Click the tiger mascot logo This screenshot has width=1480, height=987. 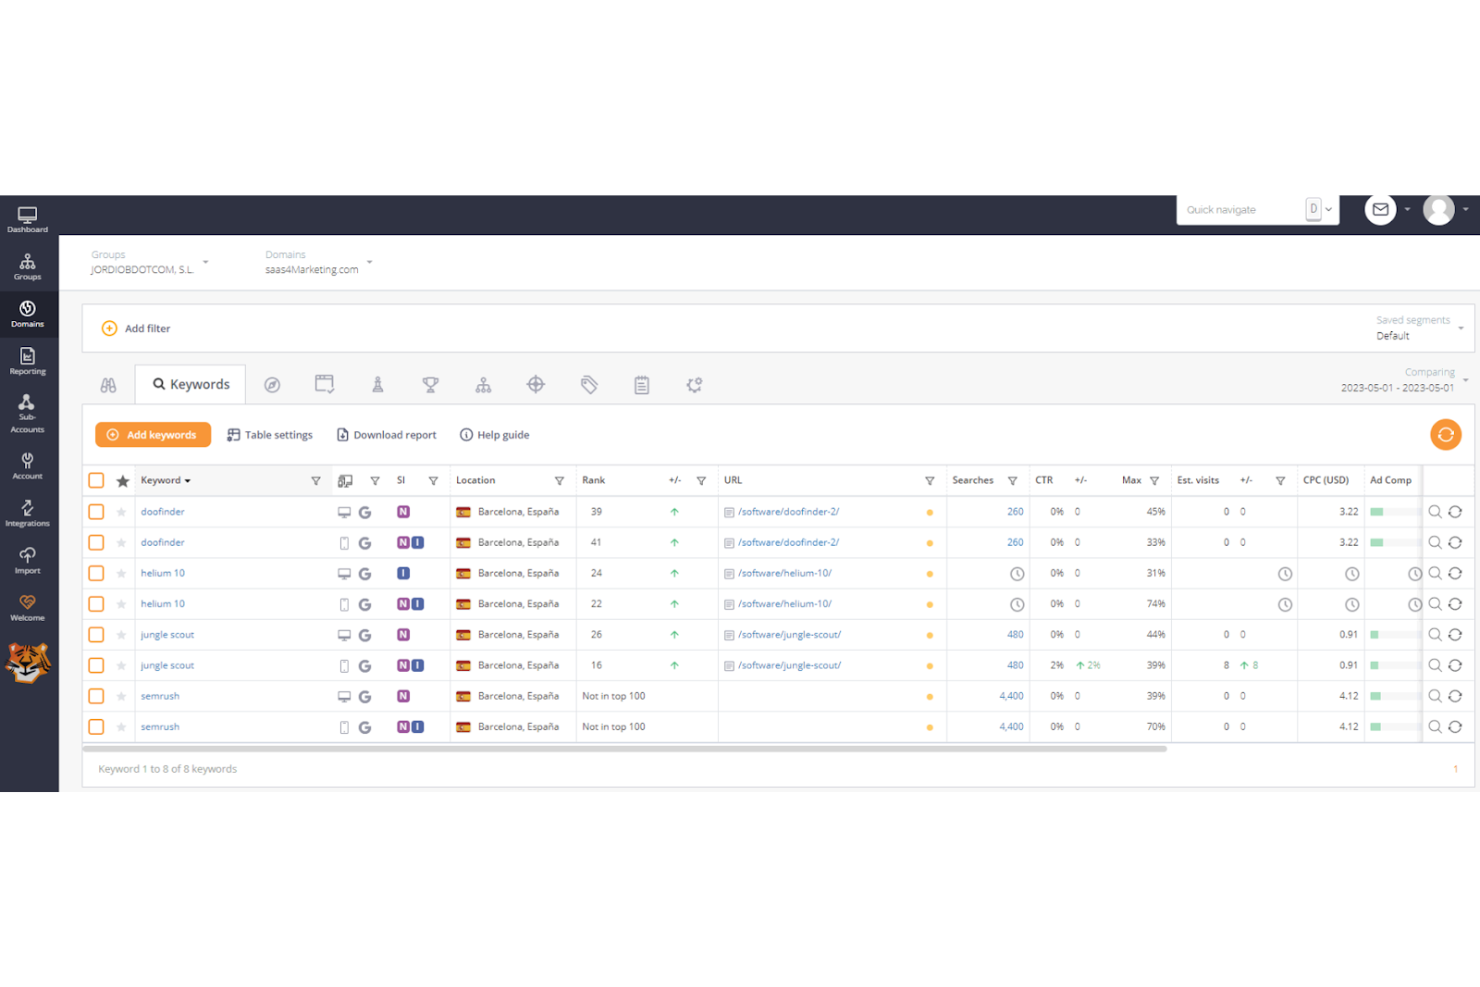27,662
